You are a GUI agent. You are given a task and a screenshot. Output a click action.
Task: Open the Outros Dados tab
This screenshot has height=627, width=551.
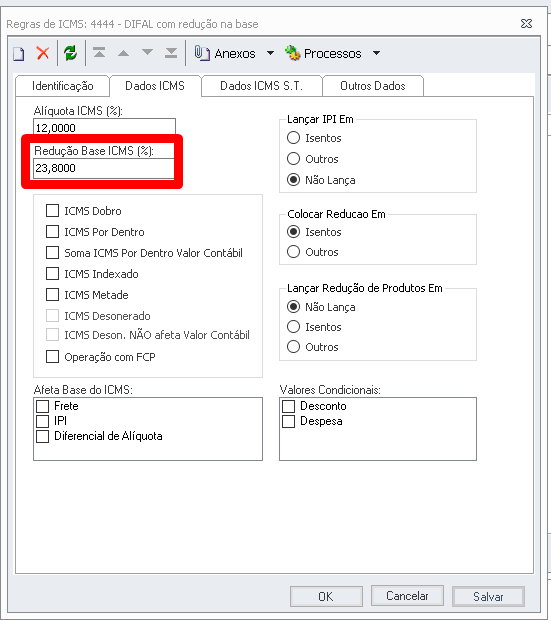coord(373,86)
